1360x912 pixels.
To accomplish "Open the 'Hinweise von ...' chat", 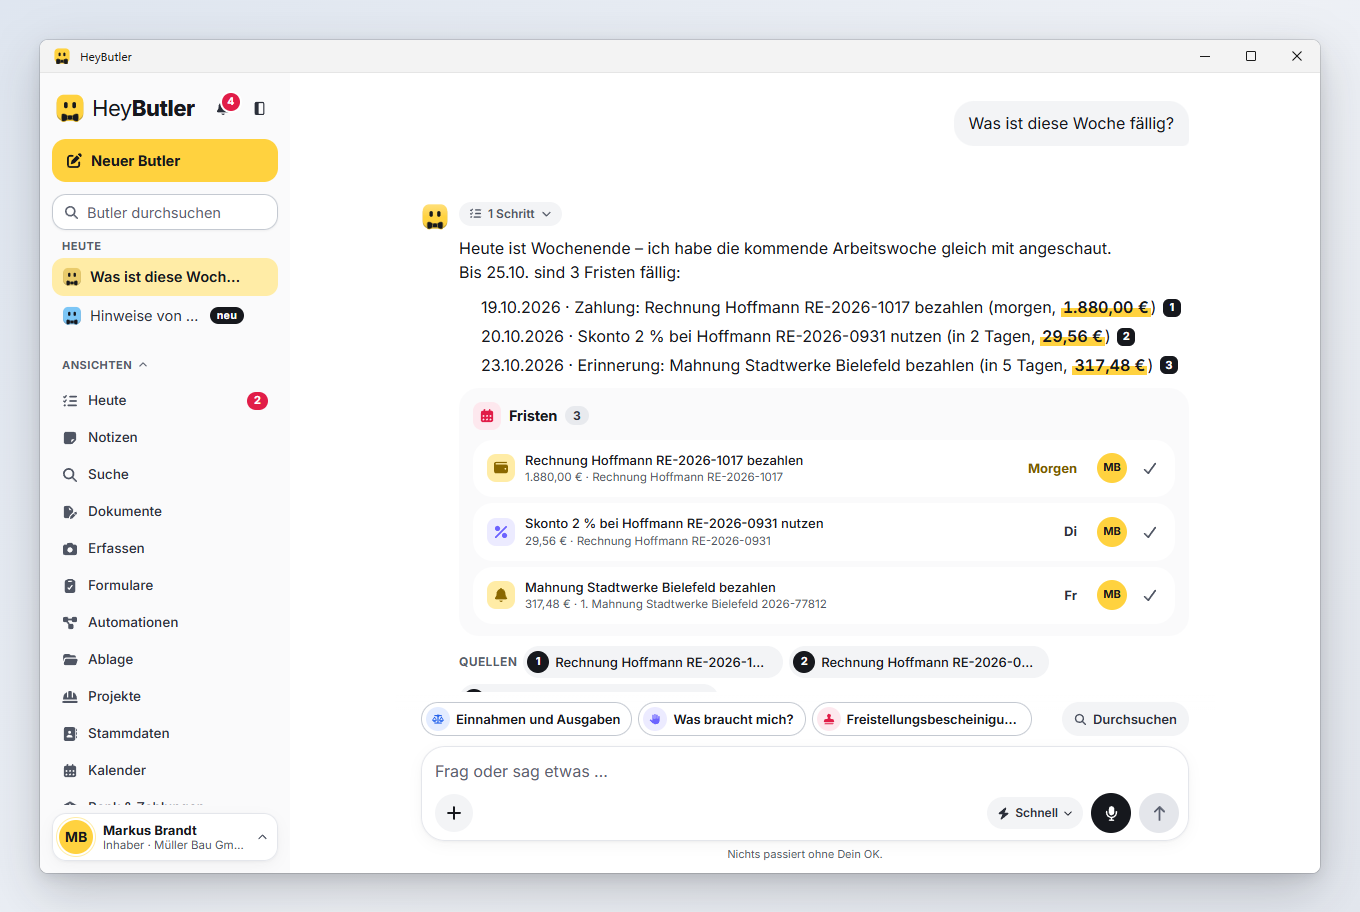I will point(165,316).
